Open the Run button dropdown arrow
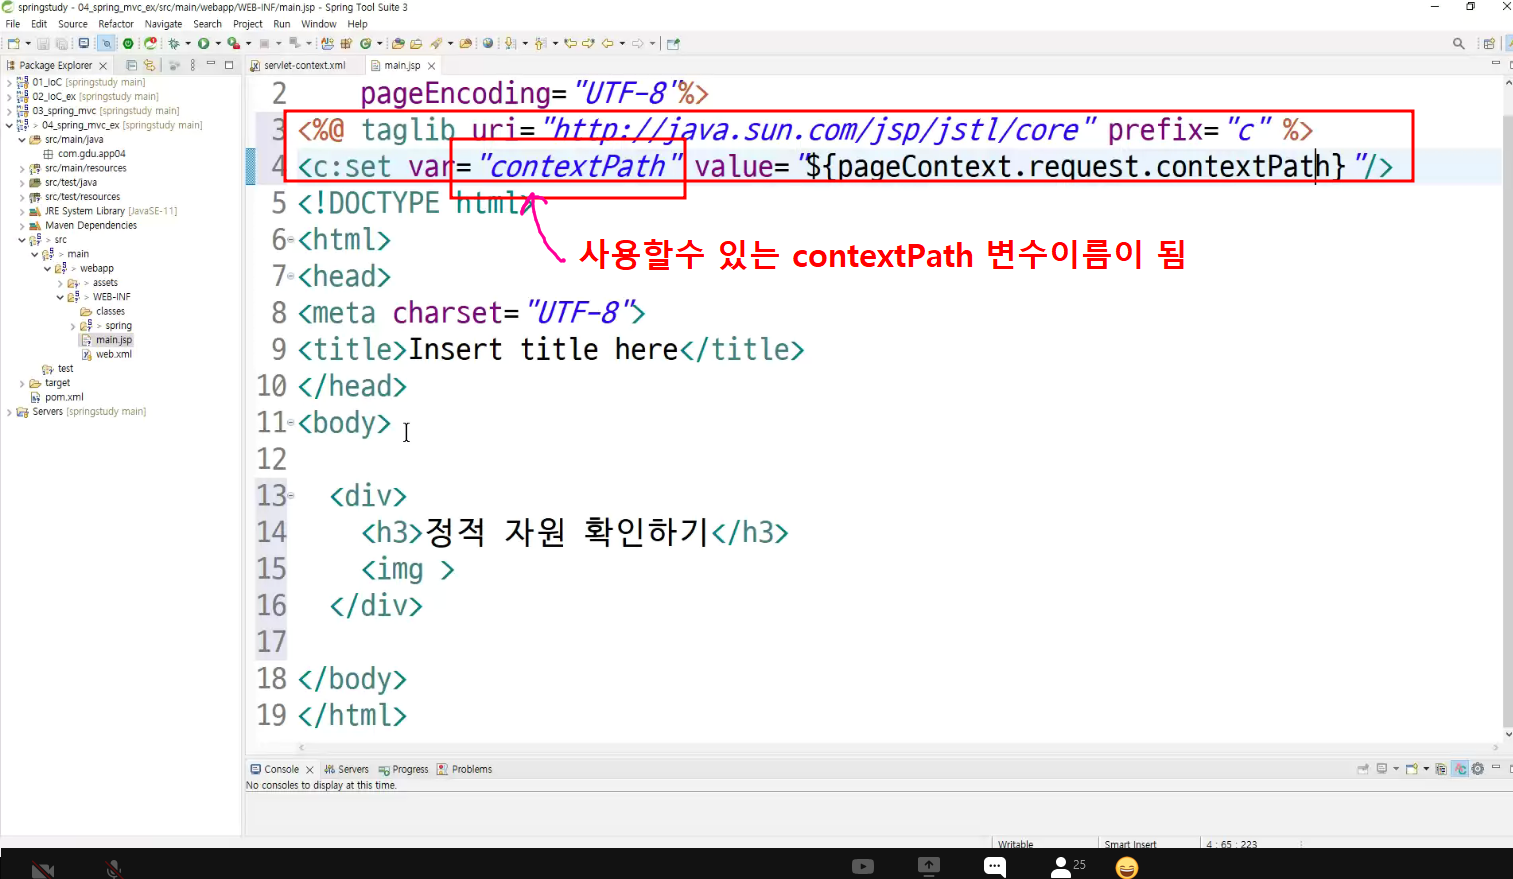 pos(218,43)
